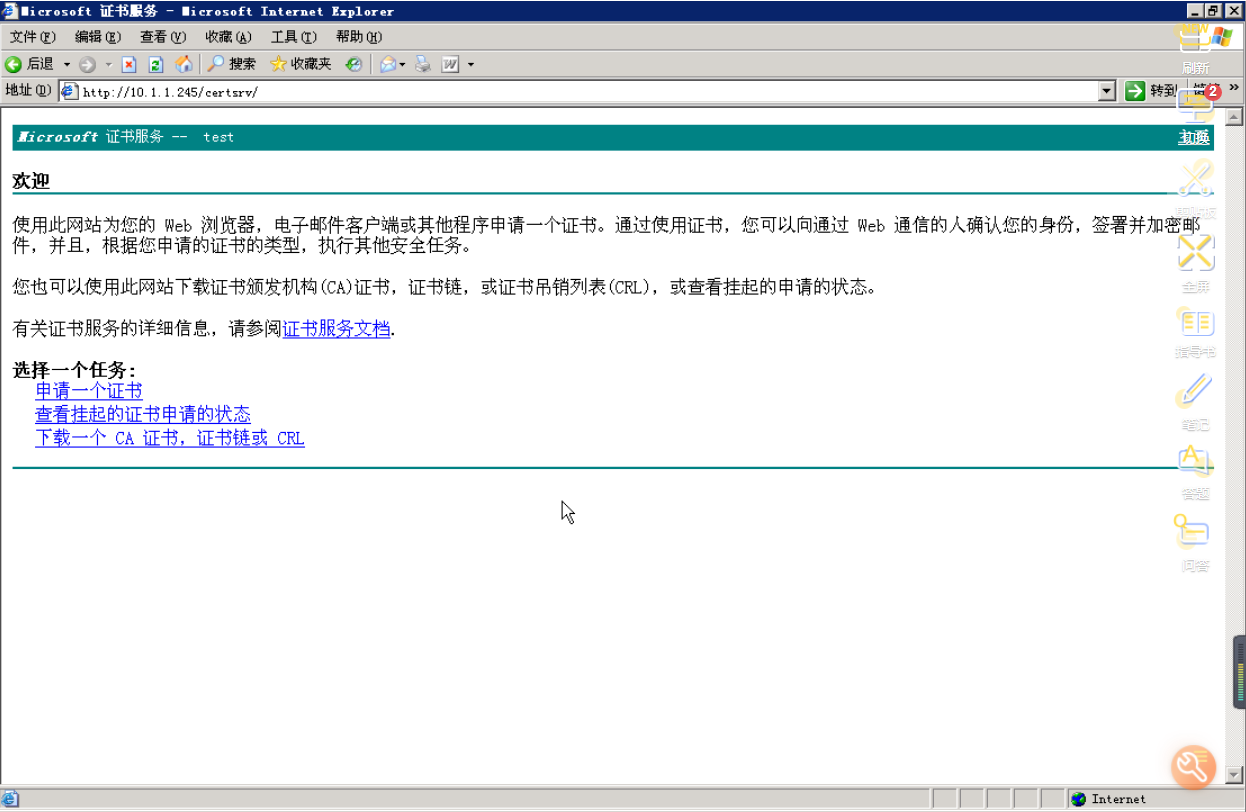1246x812 pixels.
Task: Open the 编辑(E) menu
Action: (x=97, y=37)
